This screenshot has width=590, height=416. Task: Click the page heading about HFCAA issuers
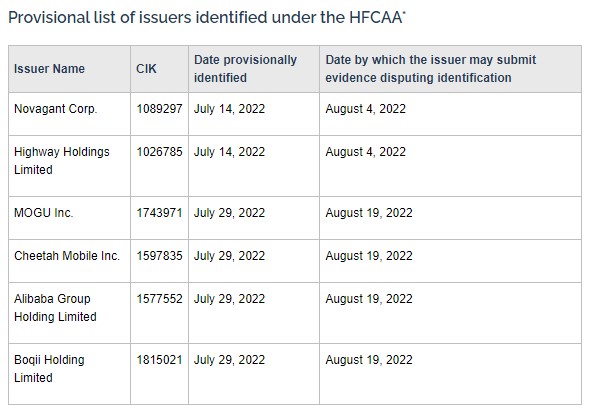[x=207, y=18]
